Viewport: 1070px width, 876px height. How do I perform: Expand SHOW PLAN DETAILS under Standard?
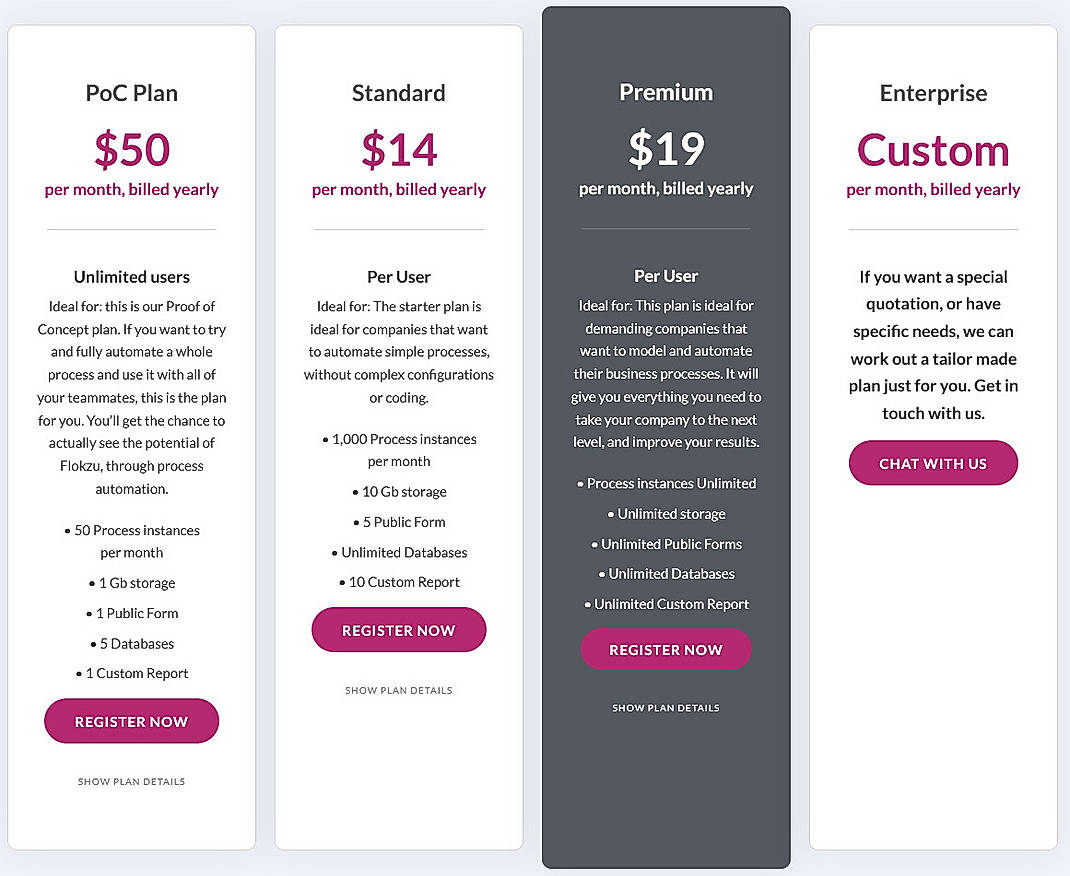click(398, 690)
